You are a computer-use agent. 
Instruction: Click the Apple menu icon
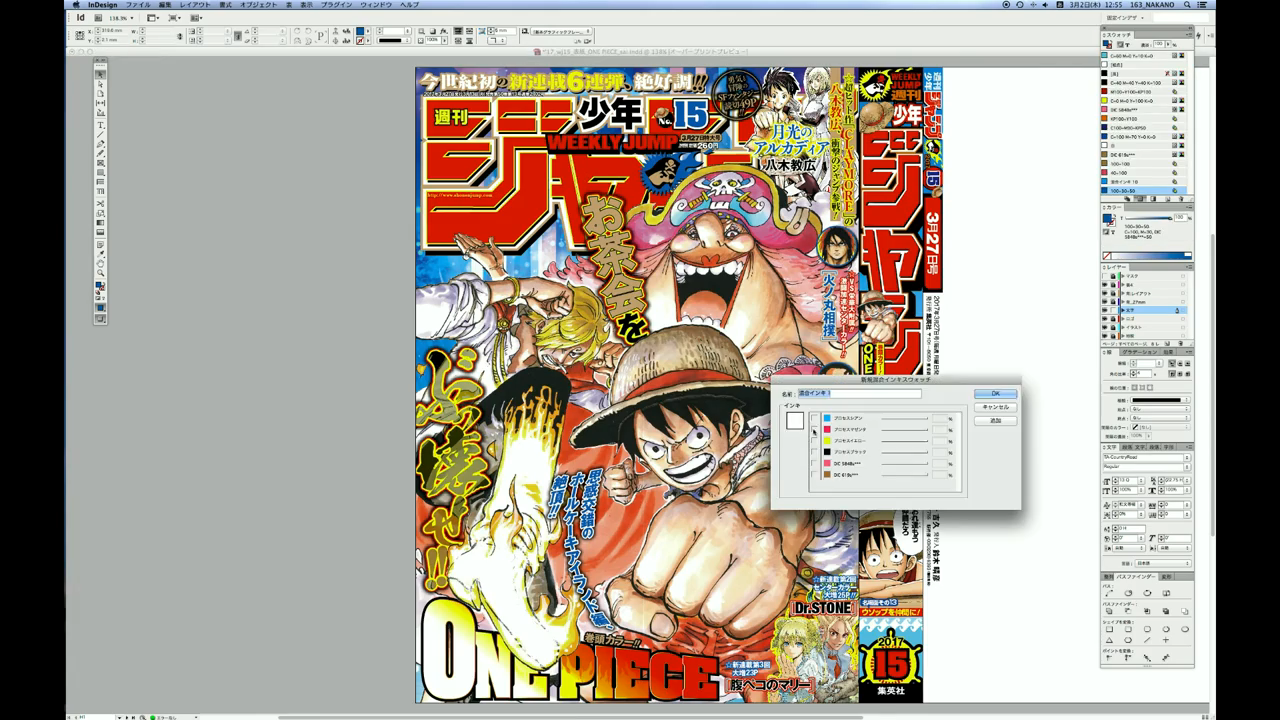78,5
